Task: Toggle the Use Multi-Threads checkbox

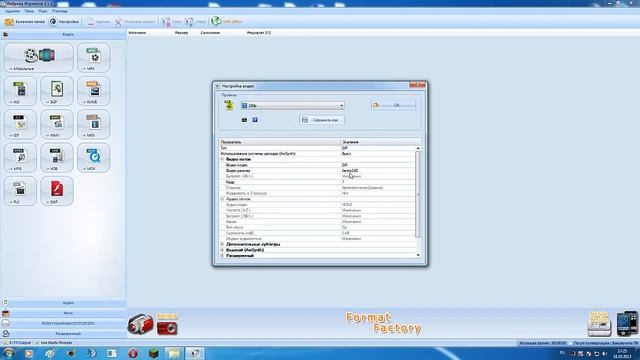Action: pyautogui.click(x=54, y=343)
